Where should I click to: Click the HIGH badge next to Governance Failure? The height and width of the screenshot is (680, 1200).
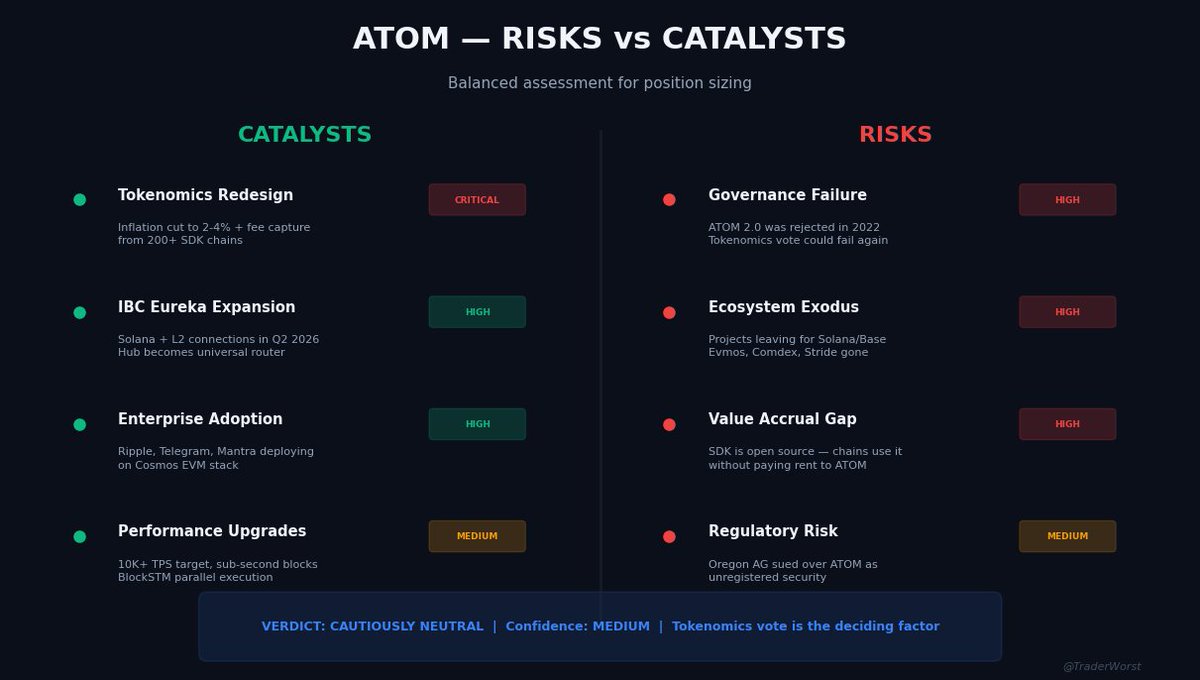(1067, 200)
